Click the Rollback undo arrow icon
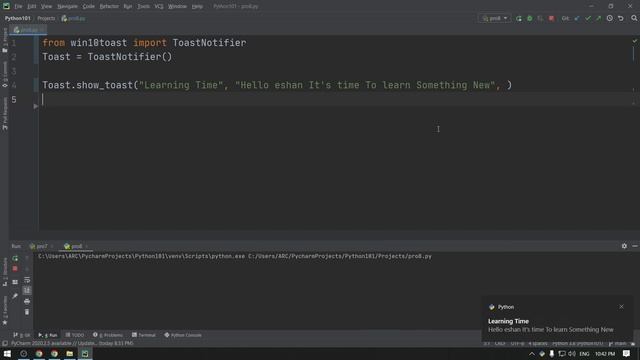 point(620,18)
